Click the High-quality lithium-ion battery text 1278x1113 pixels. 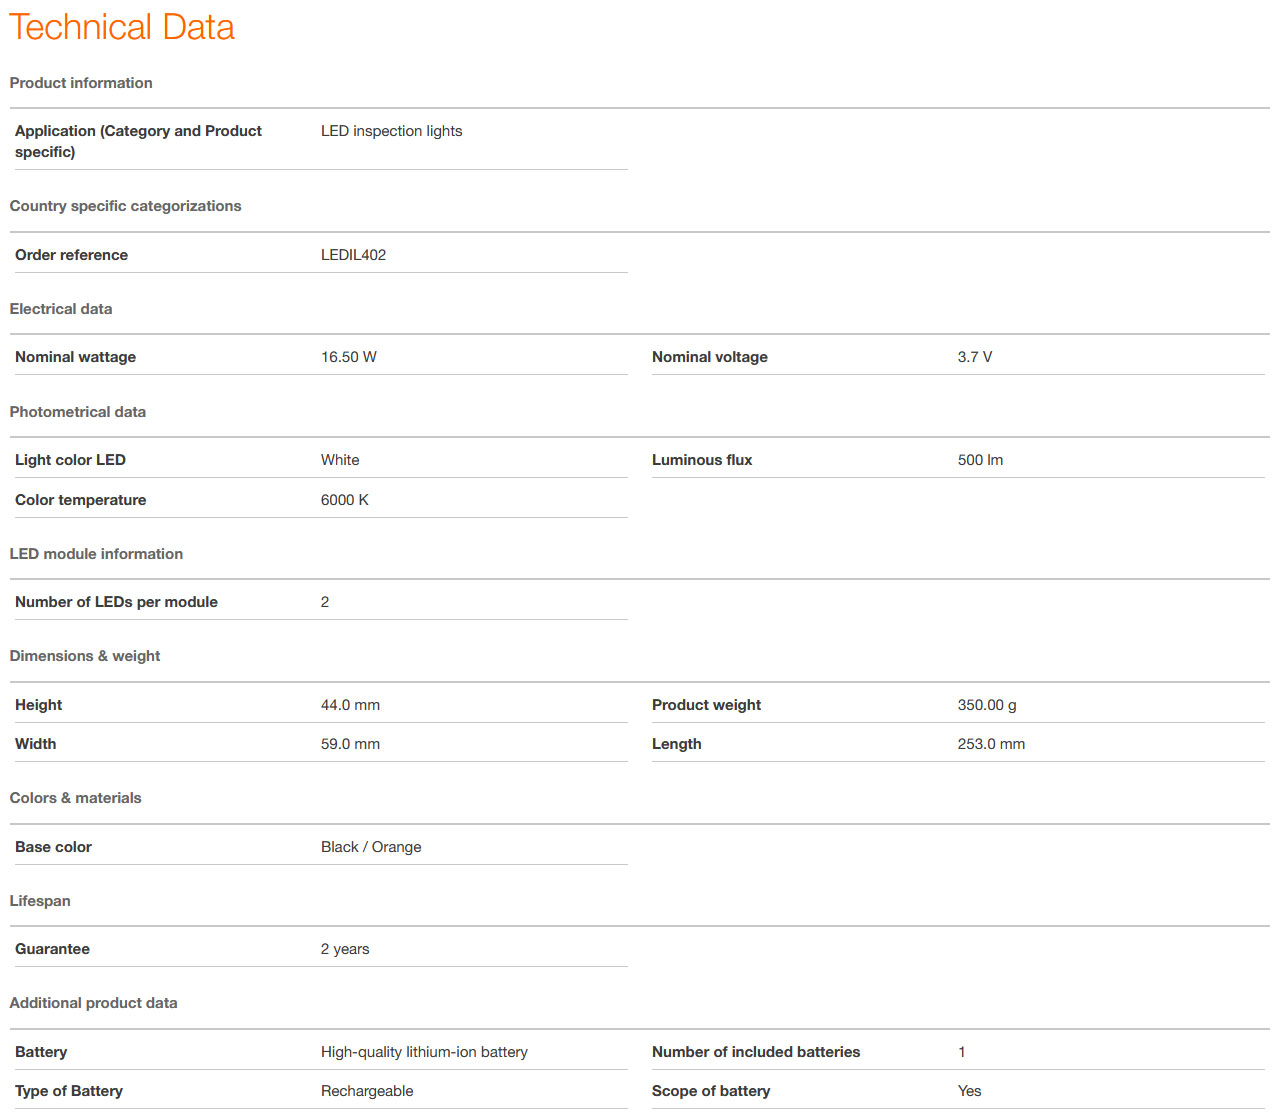[x=424, y=1052]
